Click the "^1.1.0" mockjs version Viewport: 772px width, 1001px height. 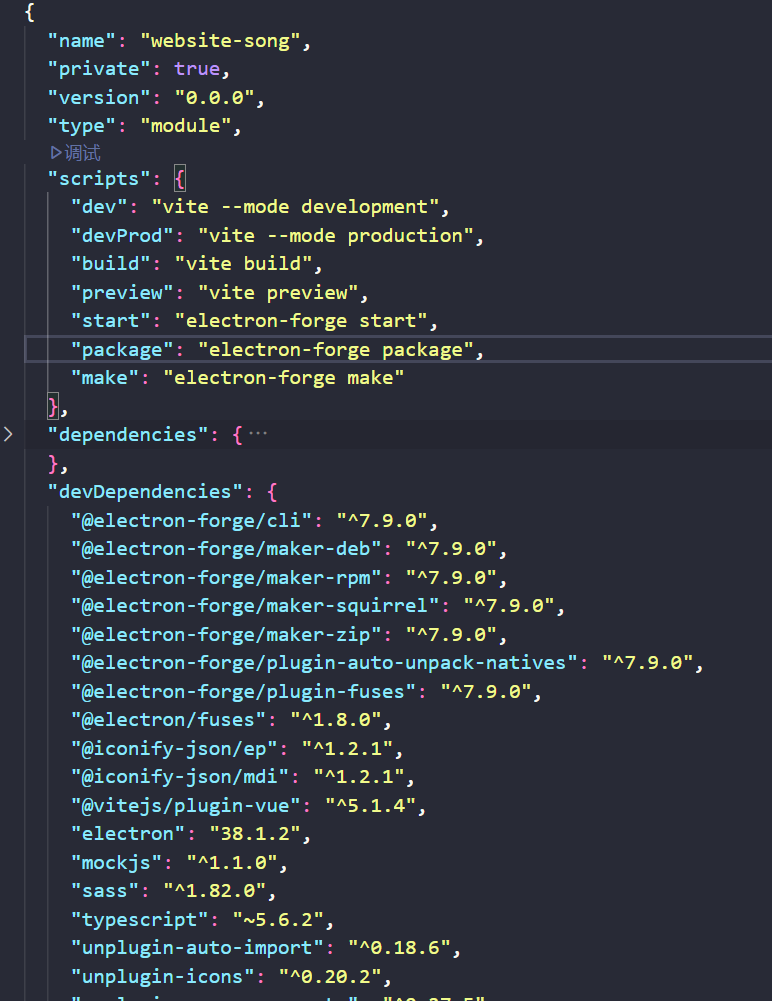[x=232, y=863]
